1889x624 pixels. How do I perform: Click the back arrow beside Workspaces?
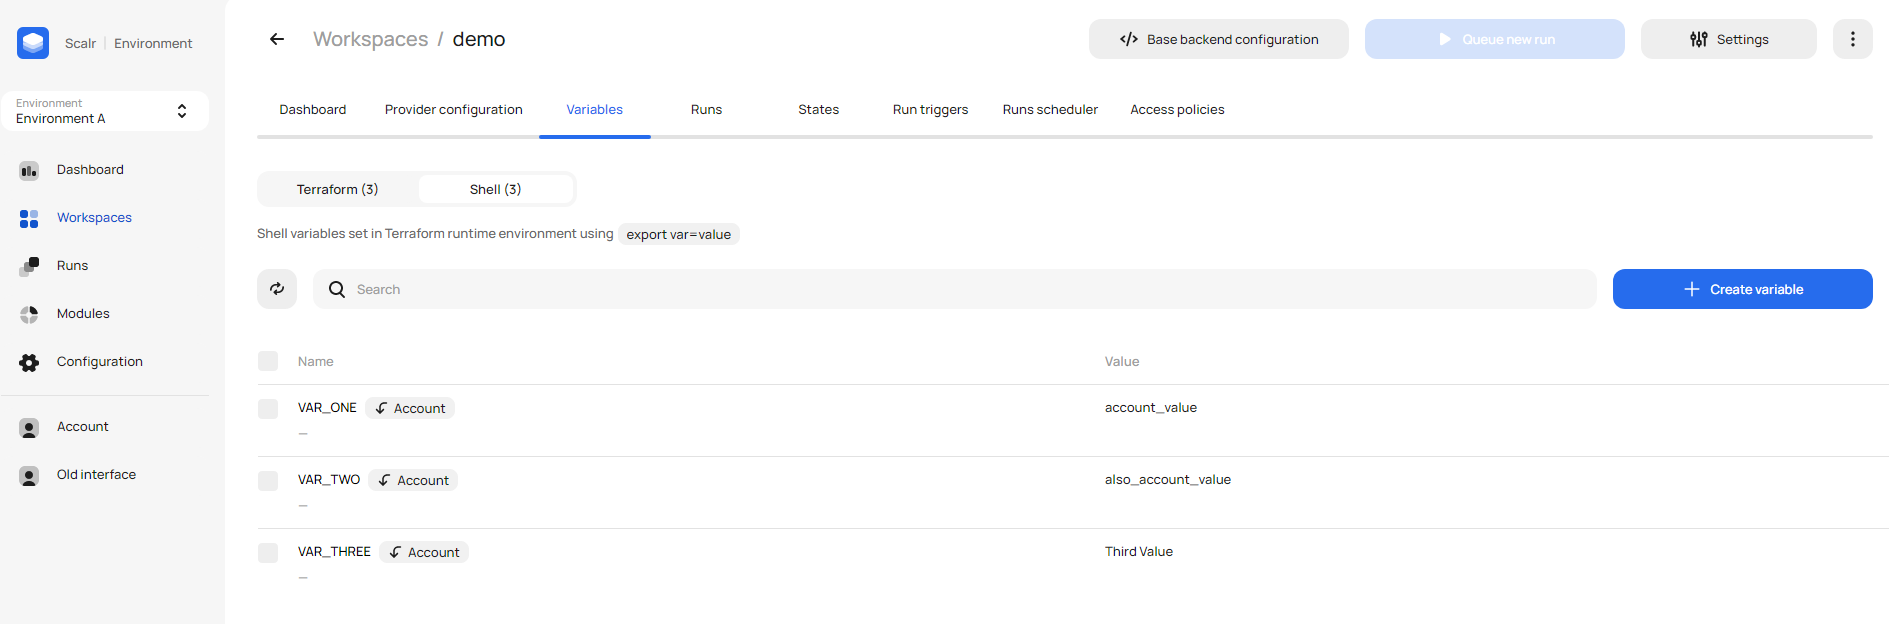(x=277, y=39)
